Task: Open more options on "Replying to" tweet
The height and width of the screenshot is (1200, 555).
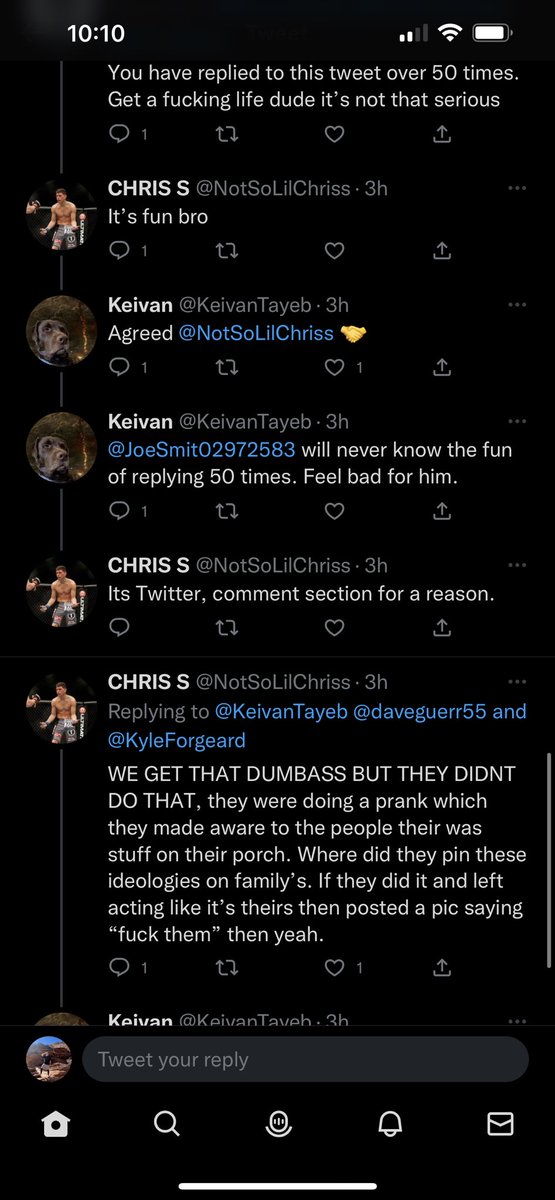Action: point(517,682)
